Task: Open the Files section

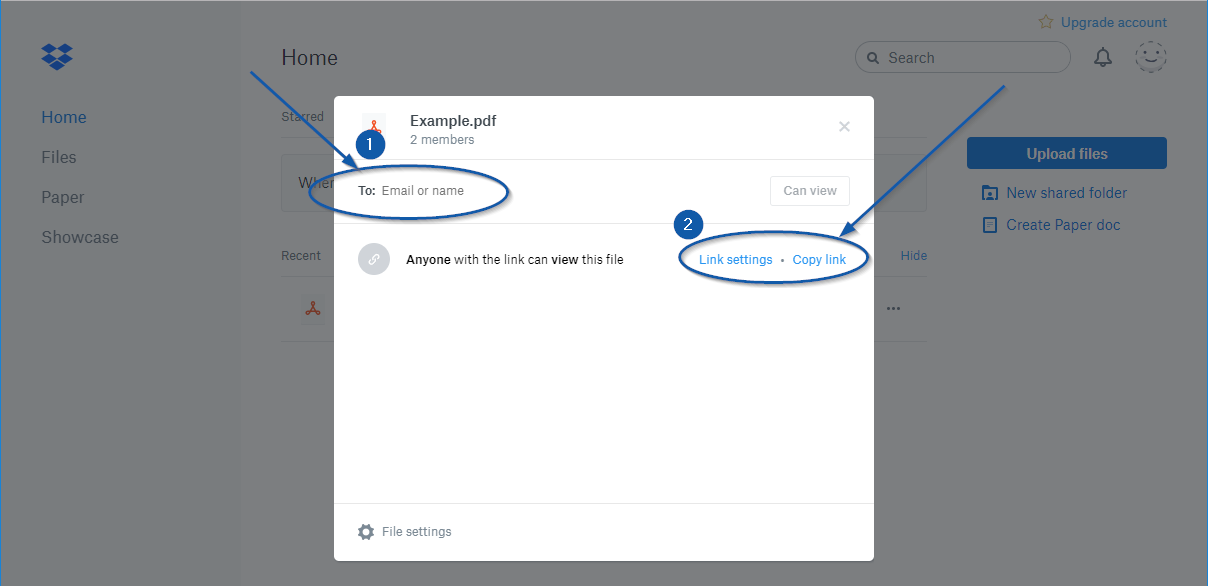Action: [59, 157]
